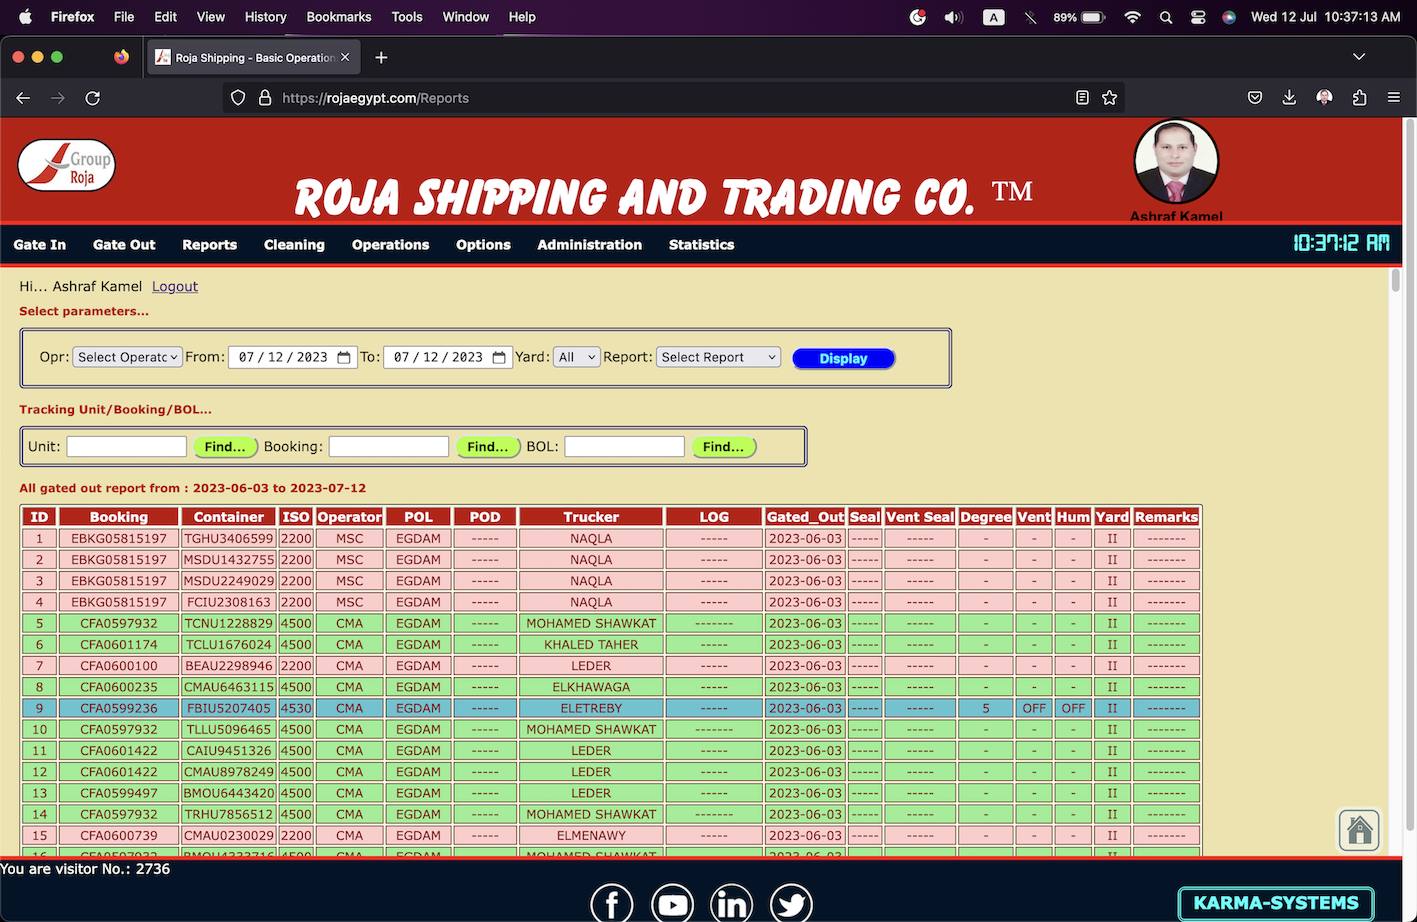The width and height of the screenshot is (1417, 922).
Task: Open the Gate Out menu
Action: pos(124,244)
